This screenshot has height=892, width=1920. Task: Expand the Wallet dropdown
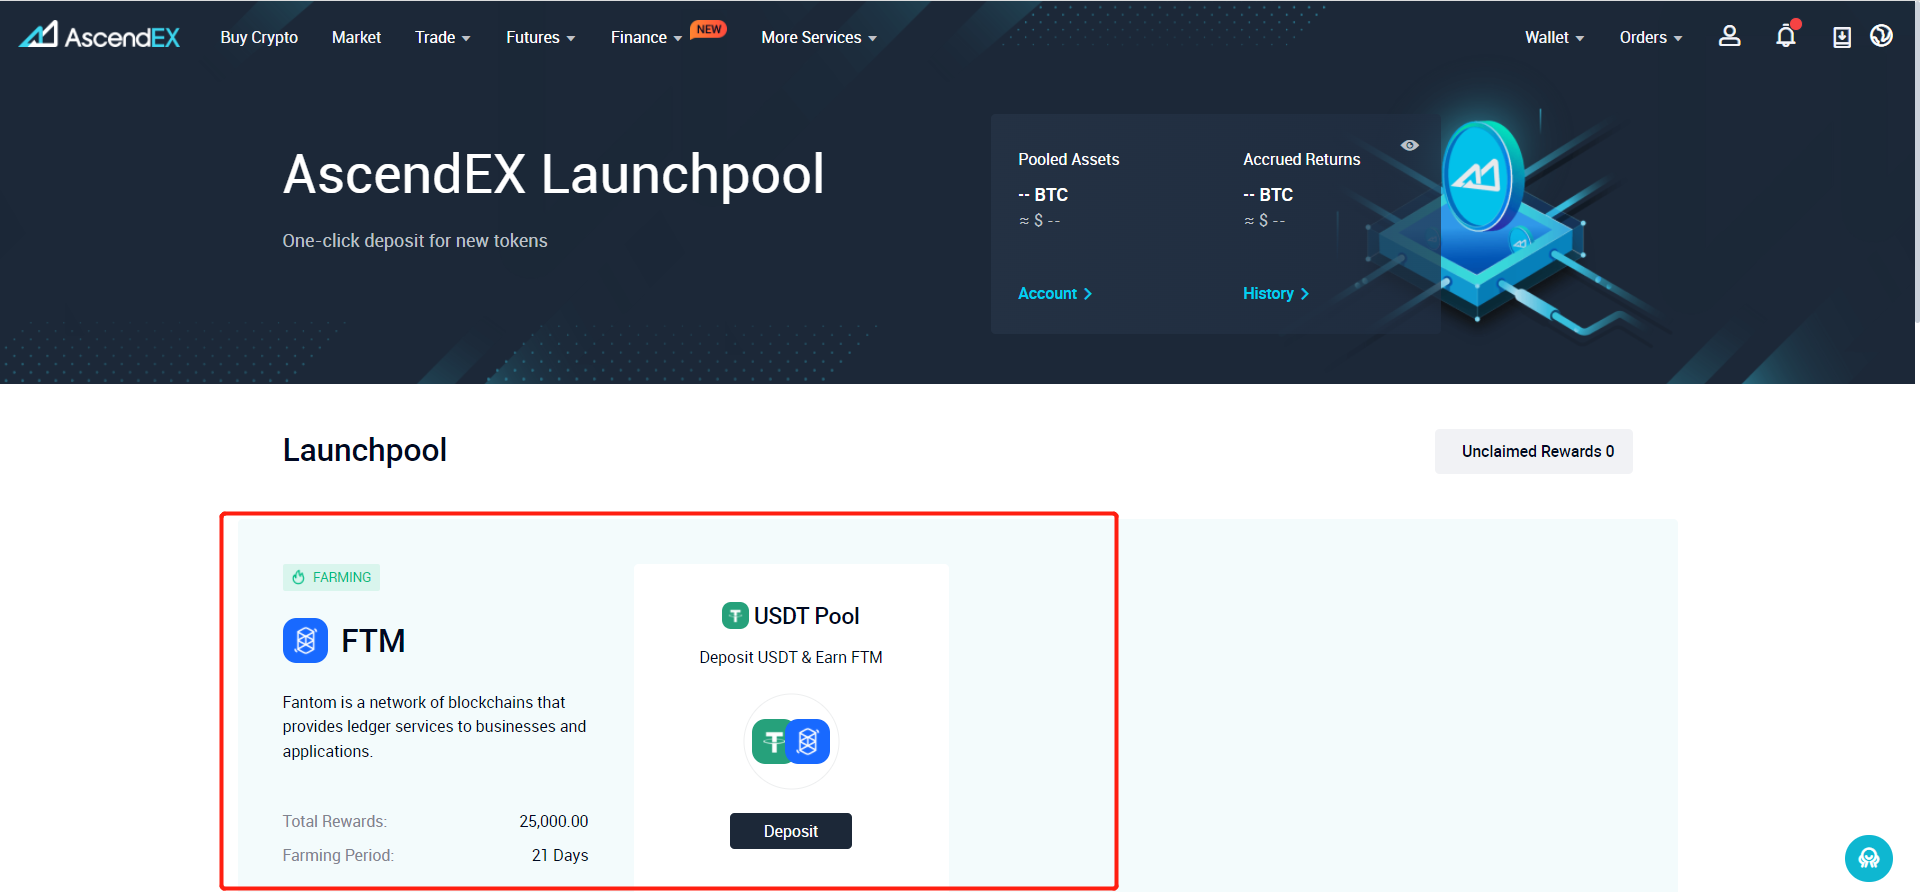1554,37
